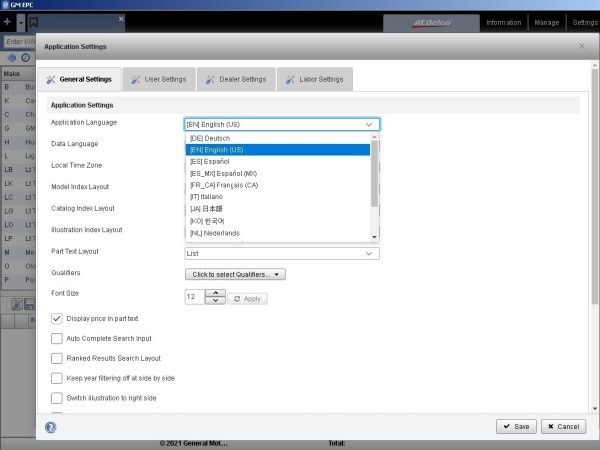Click the ACDelco logo button
Image resolution: width=600 pixels, height=450 pixels.
click(x=431, y=23)
